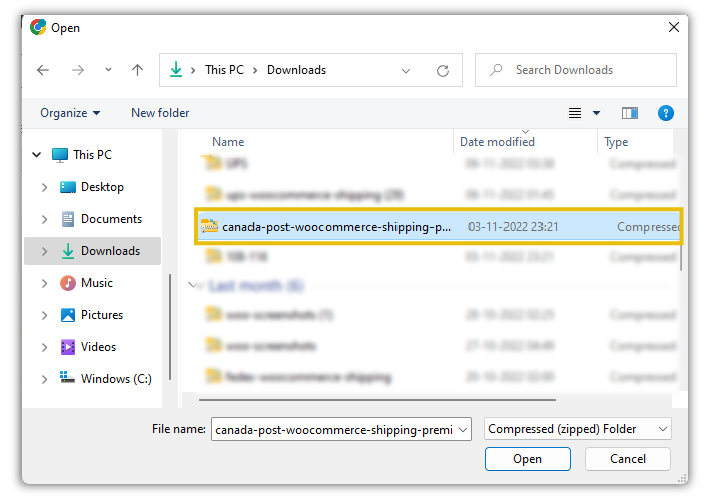Click the navigation pane vertical scrollbar
Image resolution: width=706 pixels, height=499 pixels.
pos(170,327)
